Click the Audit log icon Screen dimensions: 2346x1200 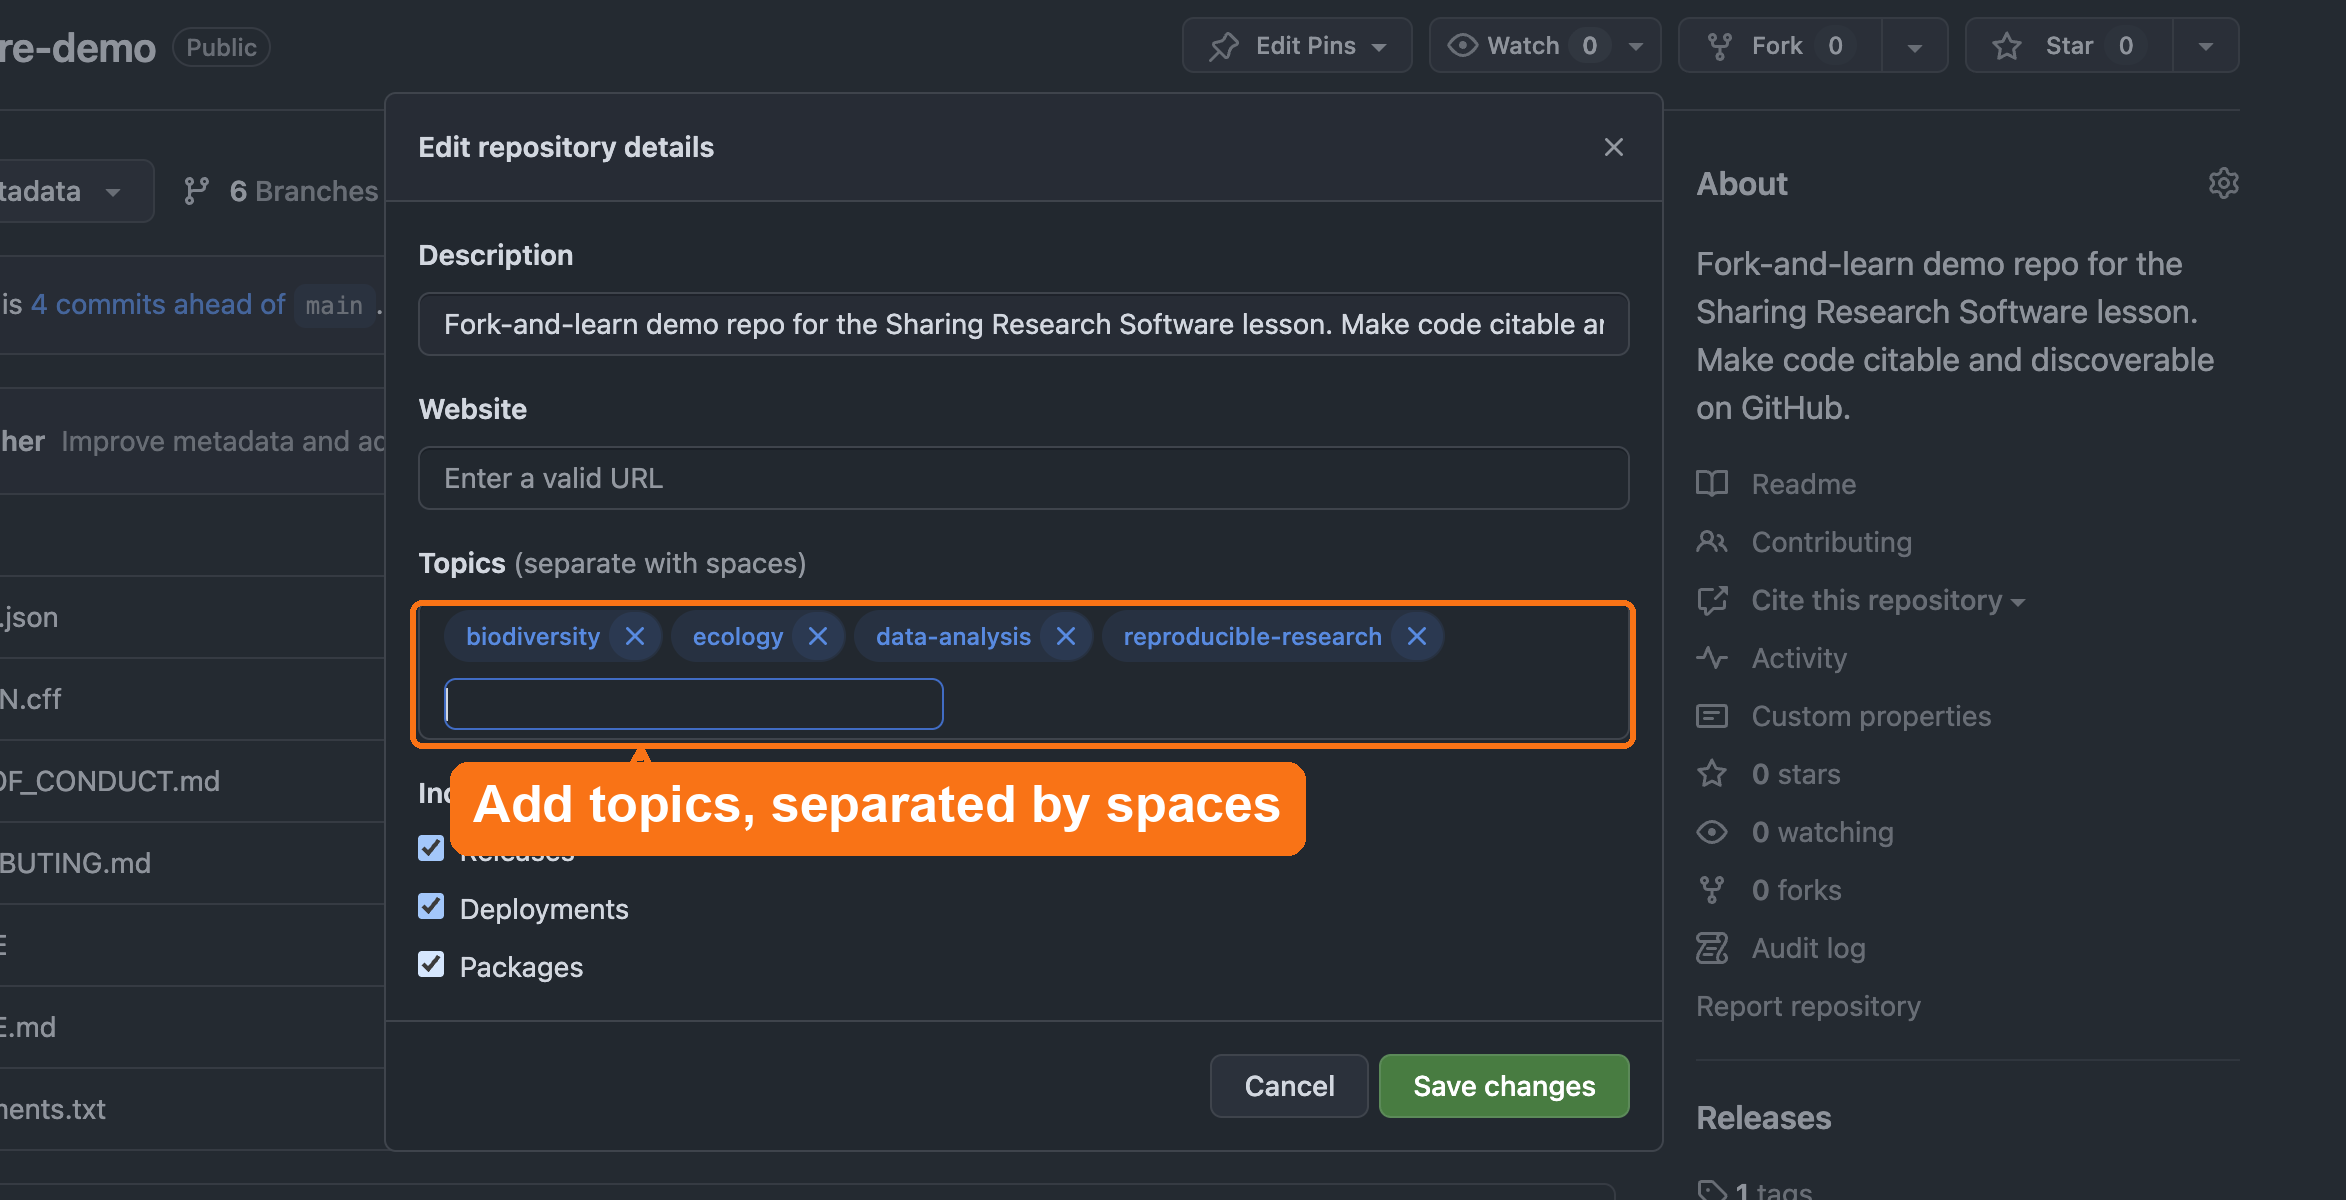click(x=1712, y=948)
